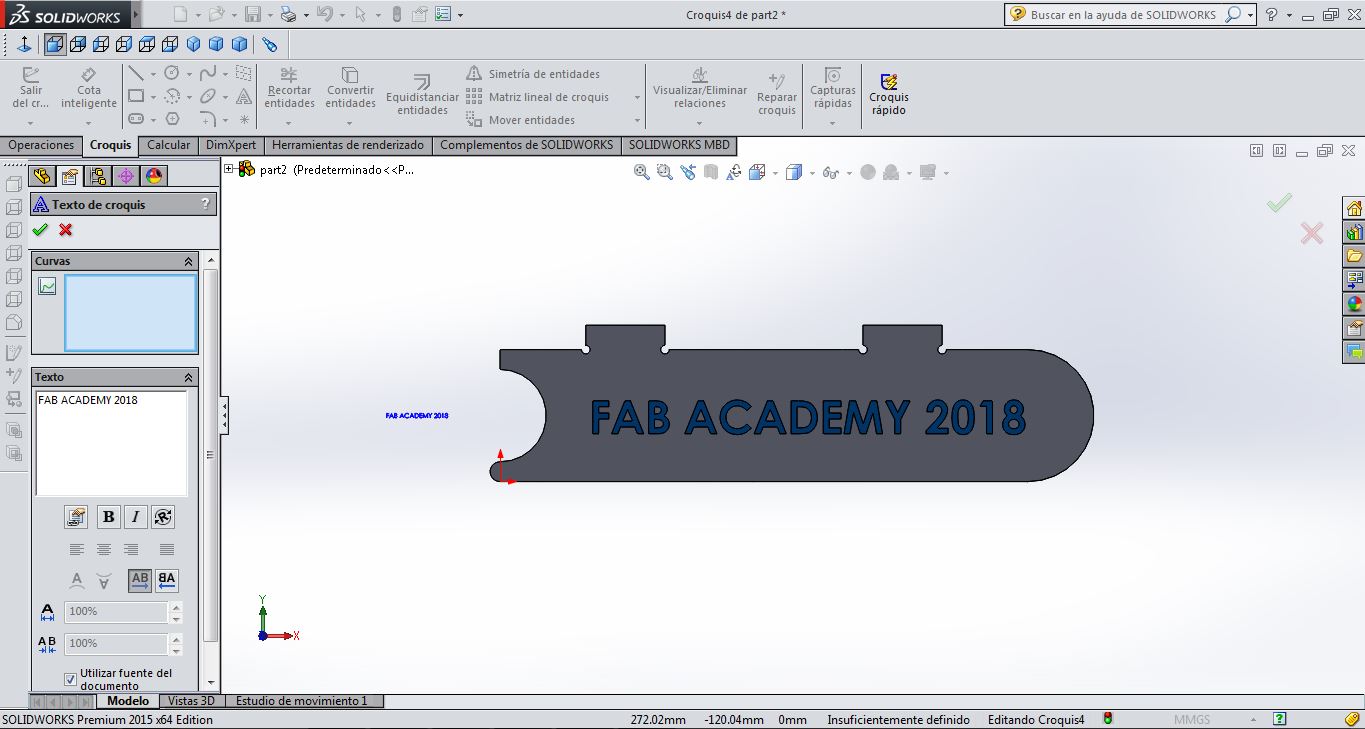The width and height of the screenshot is (1365, 729).
Task: Select the Ellipse sketch tool
Action: click(208, 97)
